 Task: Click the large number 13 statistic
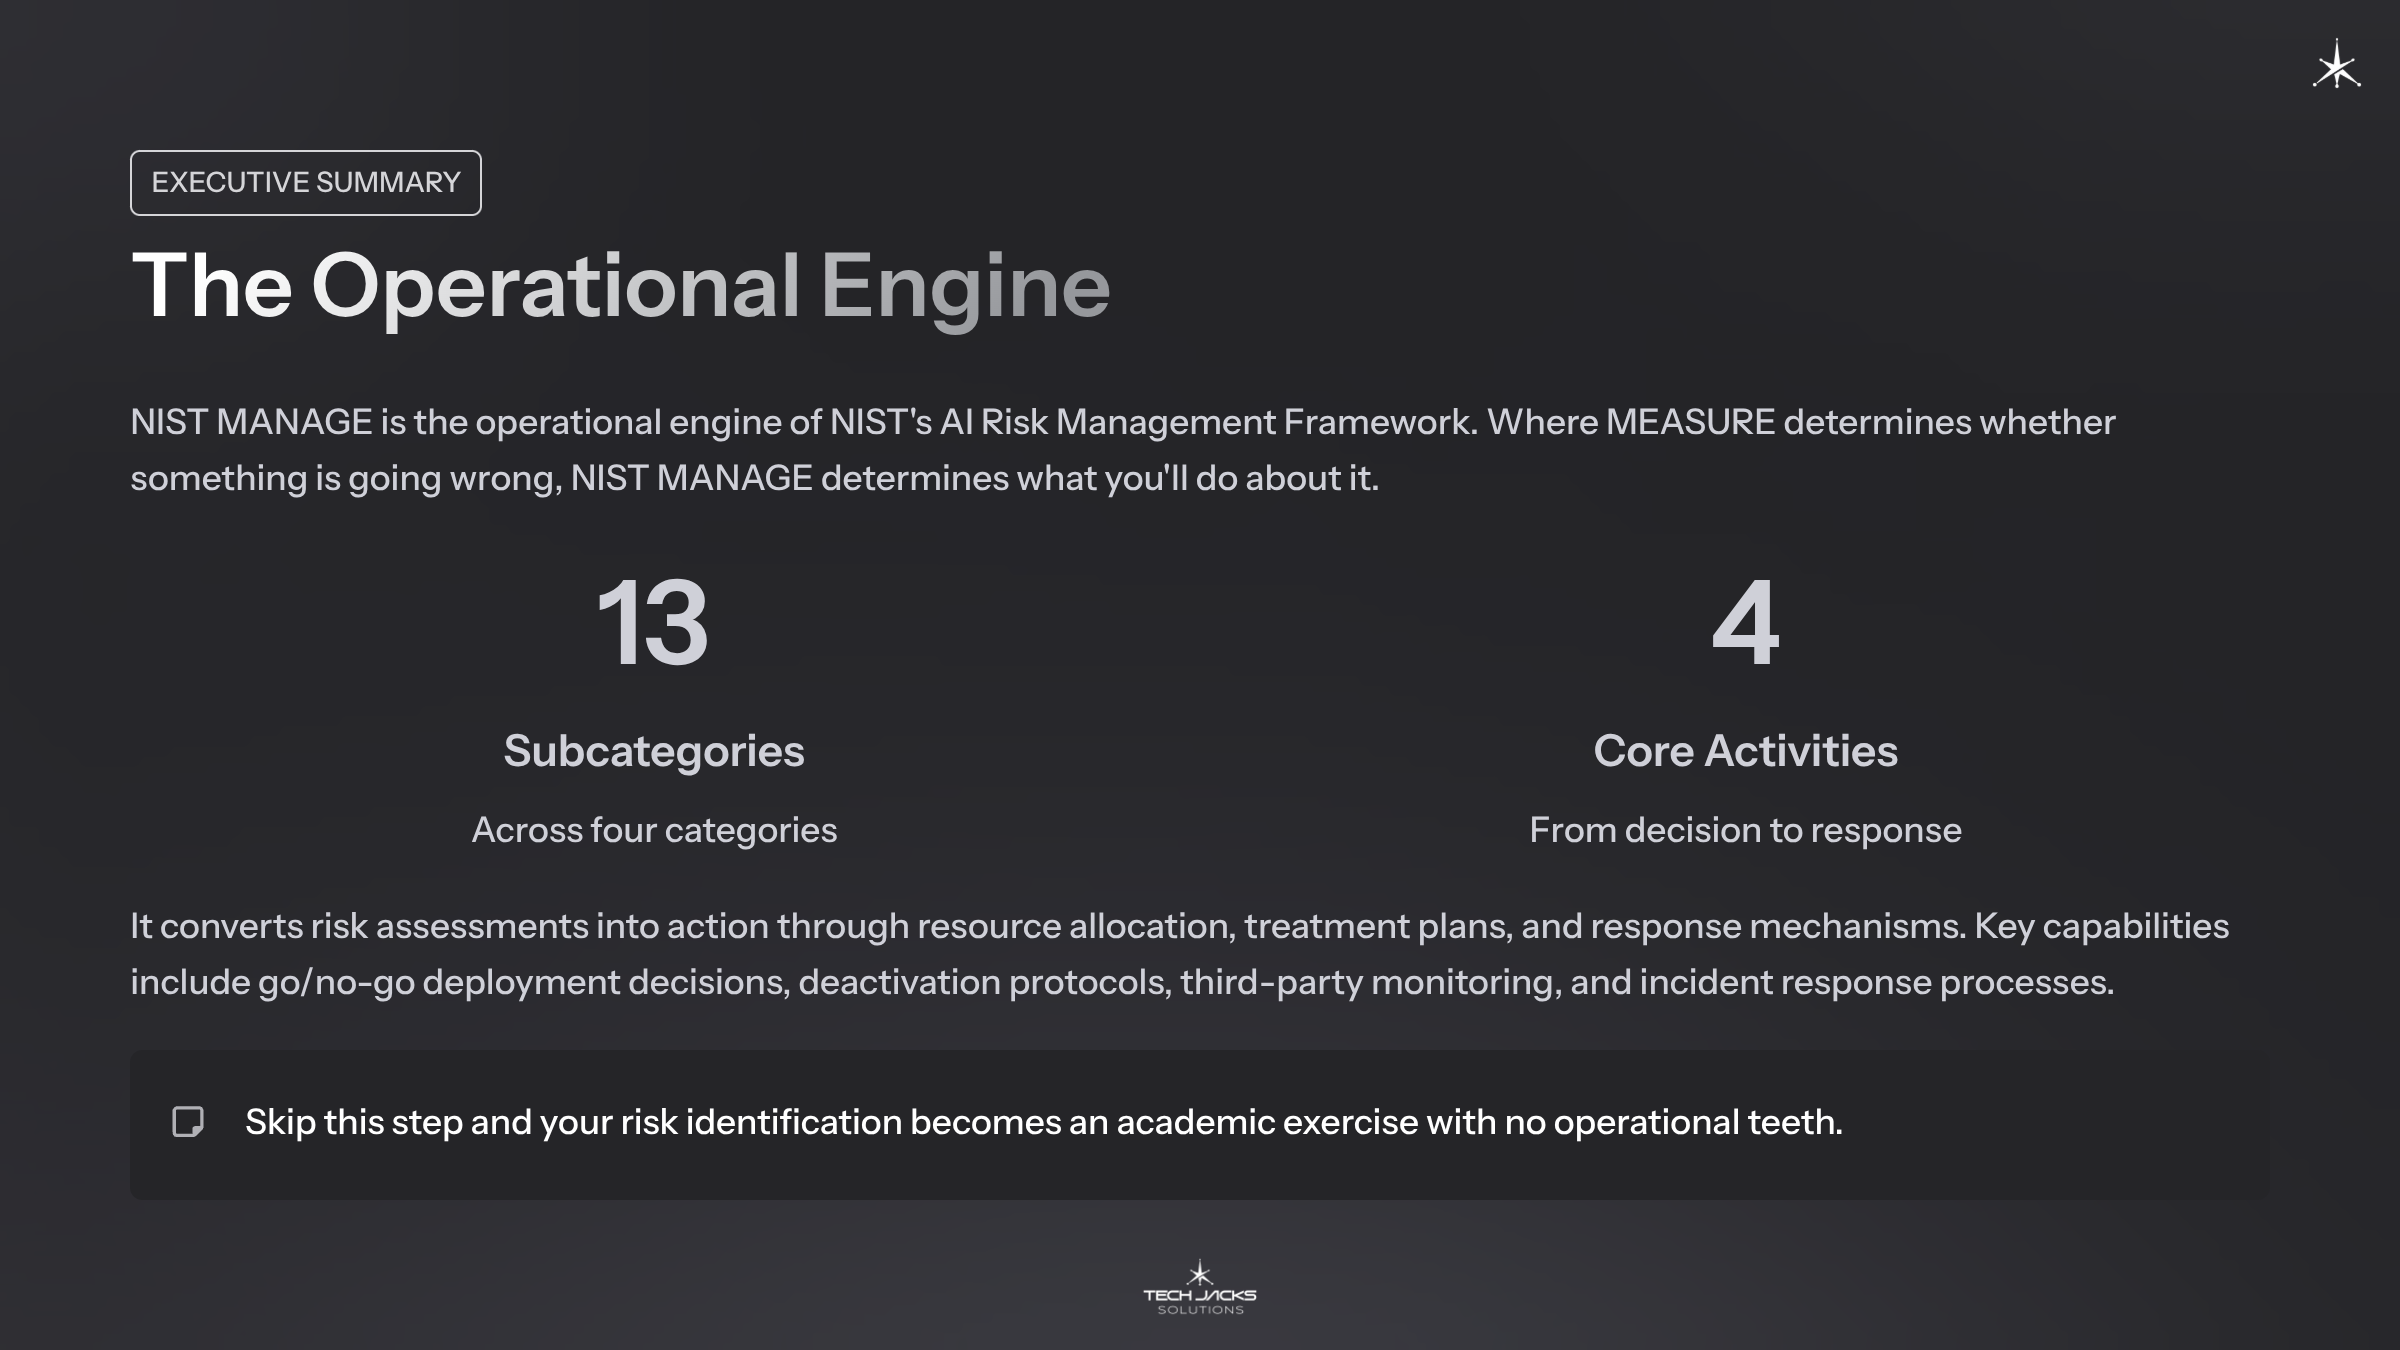(653, 624)
